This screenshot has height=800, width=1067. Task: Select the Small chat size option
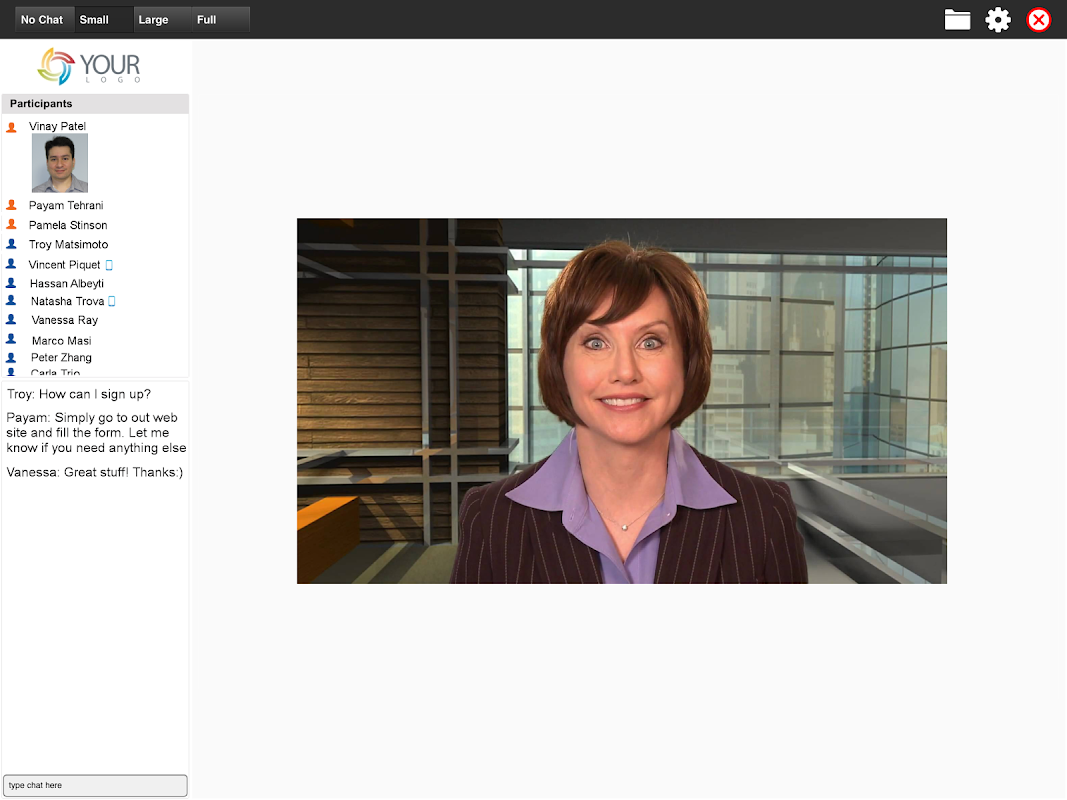(102, 20)
